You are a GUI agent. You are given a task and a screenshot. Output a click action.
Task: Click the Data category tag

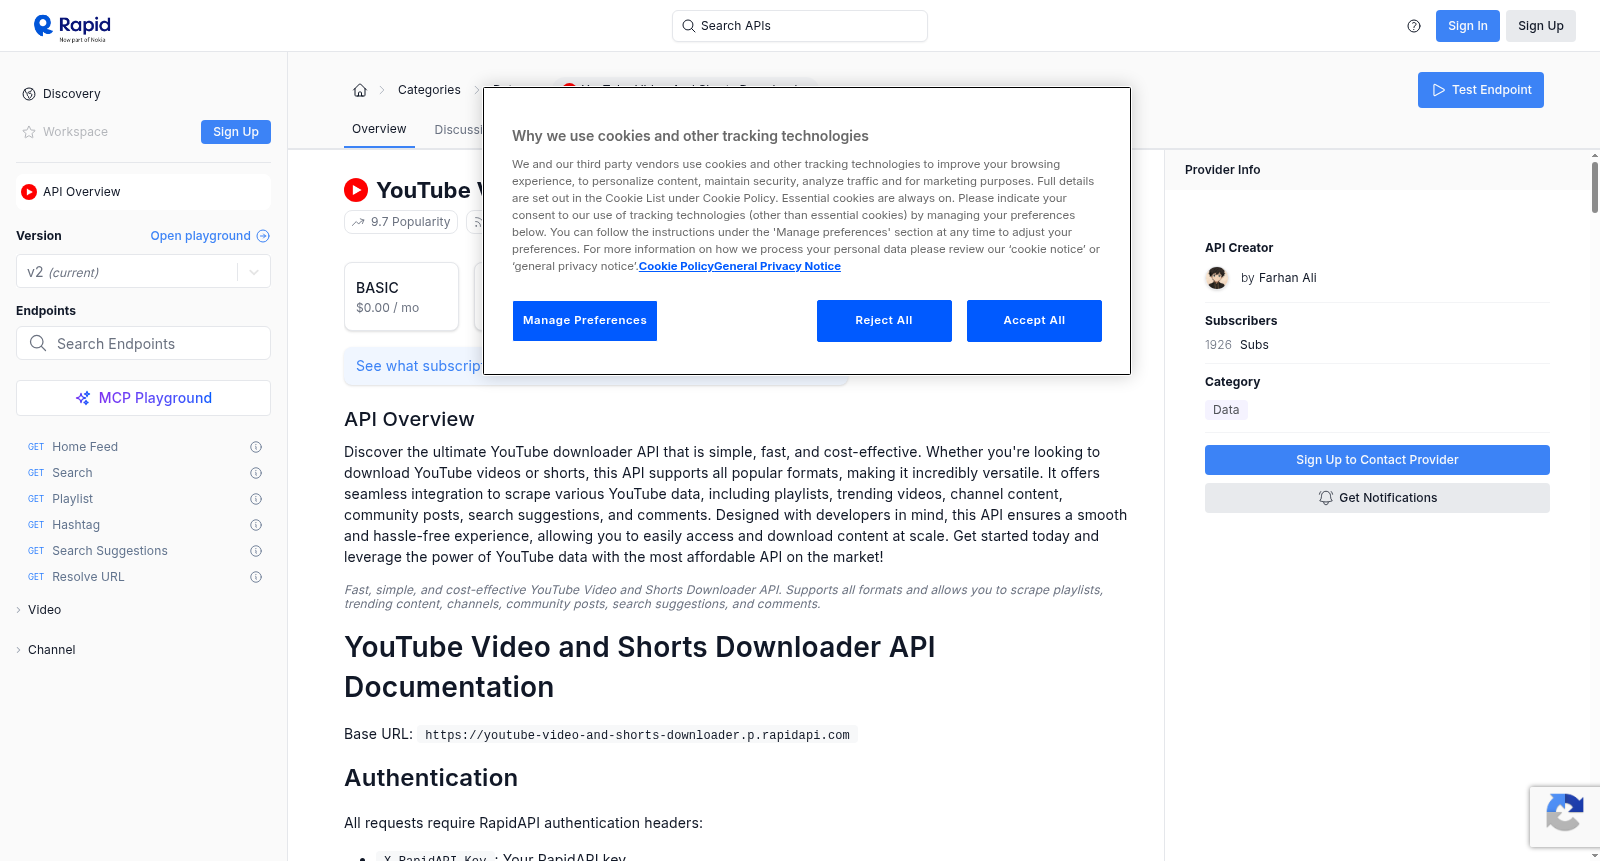click(1226, 410)
